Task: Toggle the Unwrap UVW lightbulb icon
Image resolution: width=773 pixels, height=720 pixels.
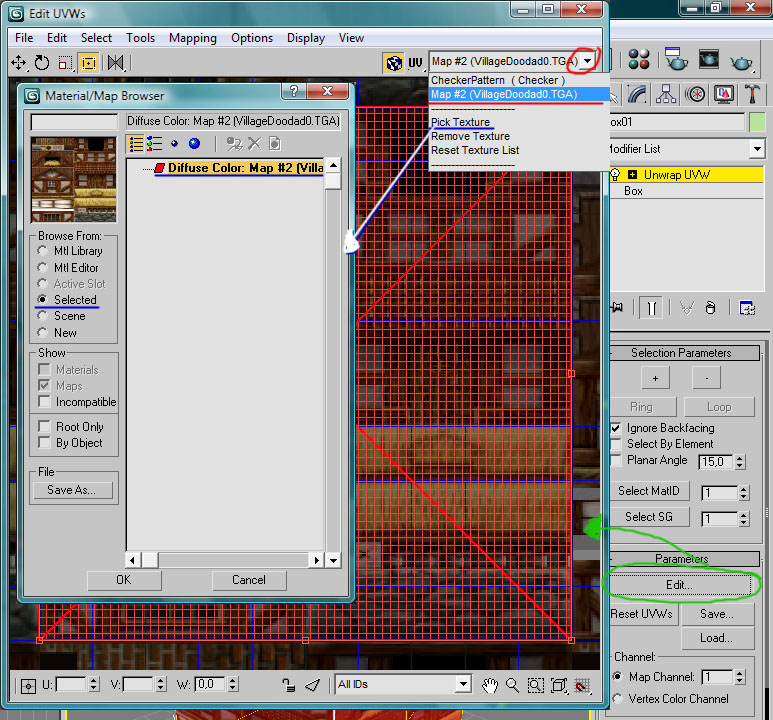Action: pos(615,175)
